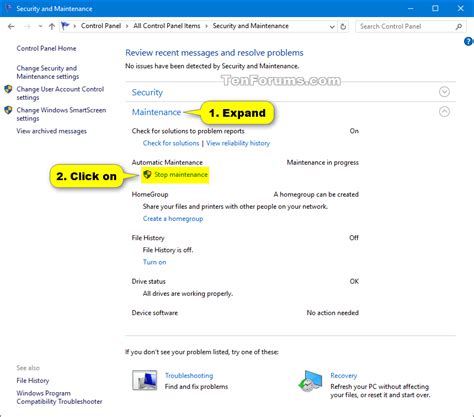Click Check for solutions link
The height and width of the screenshot is (417, 474).
click(x=171, y=143)
